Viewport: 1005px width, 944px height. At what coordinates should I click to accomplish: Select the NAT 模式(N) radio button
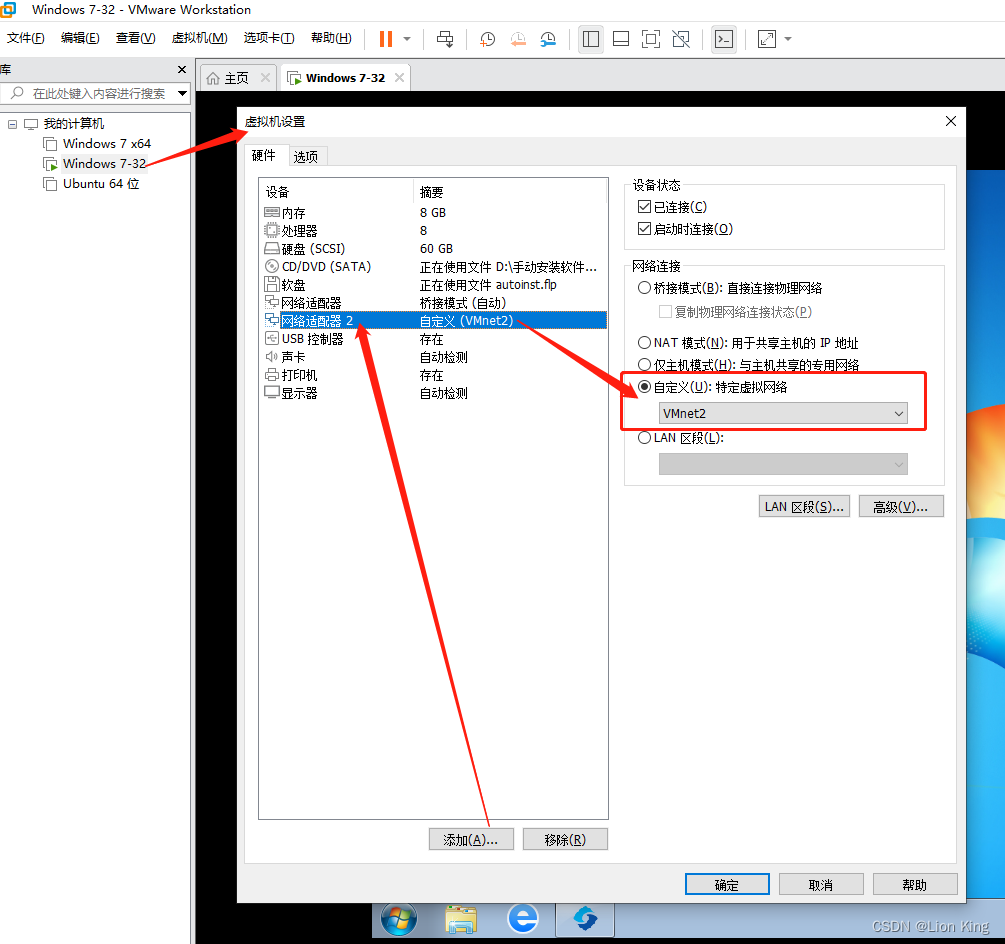[x=644, y=342]
